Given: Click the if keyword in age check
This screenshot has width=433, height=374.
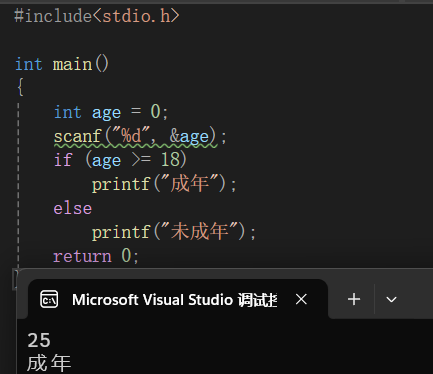Looking at the screenshot, I should [x=63, y=160].
